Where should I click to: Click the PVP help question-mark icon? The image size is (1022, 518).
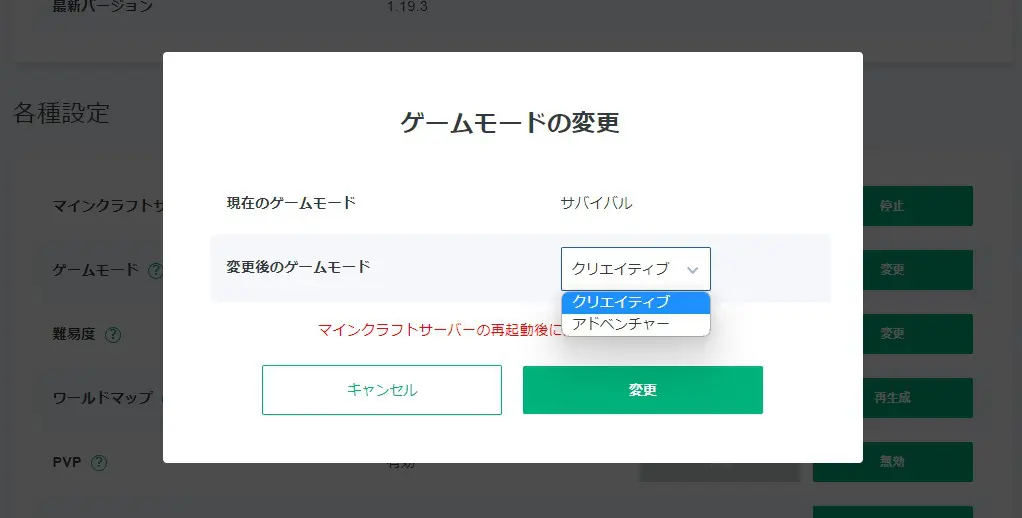[x=98, y=463]
